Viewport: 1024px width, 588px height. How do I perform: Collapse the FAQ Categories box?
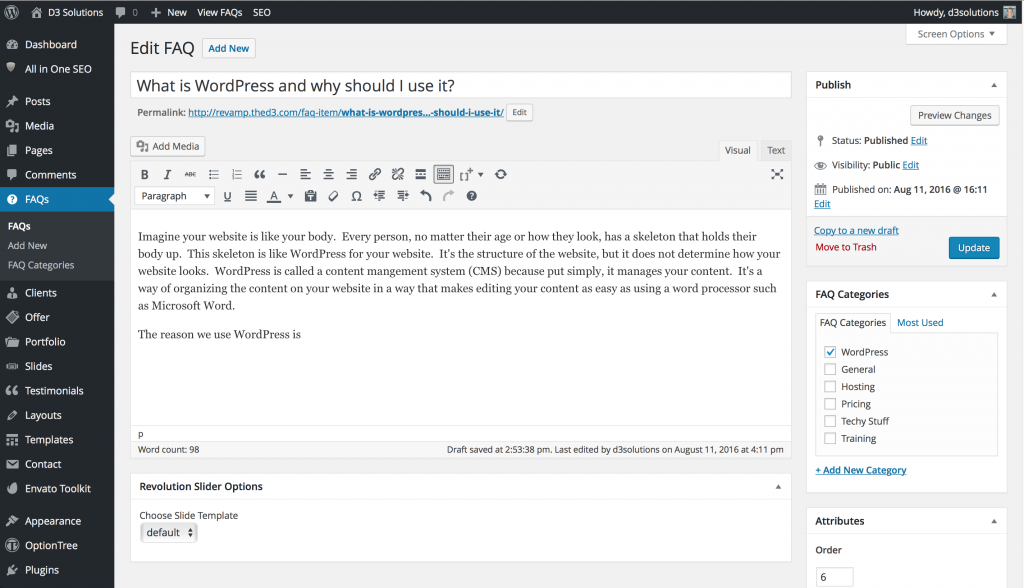(x=994, y=295)
